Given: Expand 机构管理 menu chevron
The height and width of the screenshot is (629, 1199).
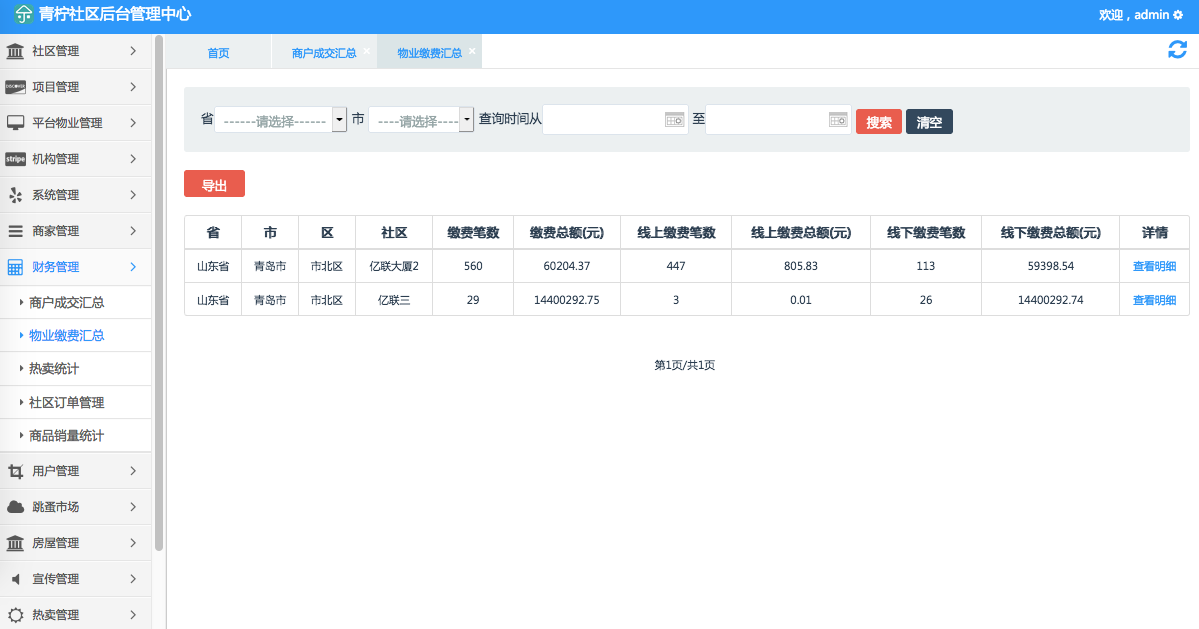Looking at the screenshot, I should 133,159.
